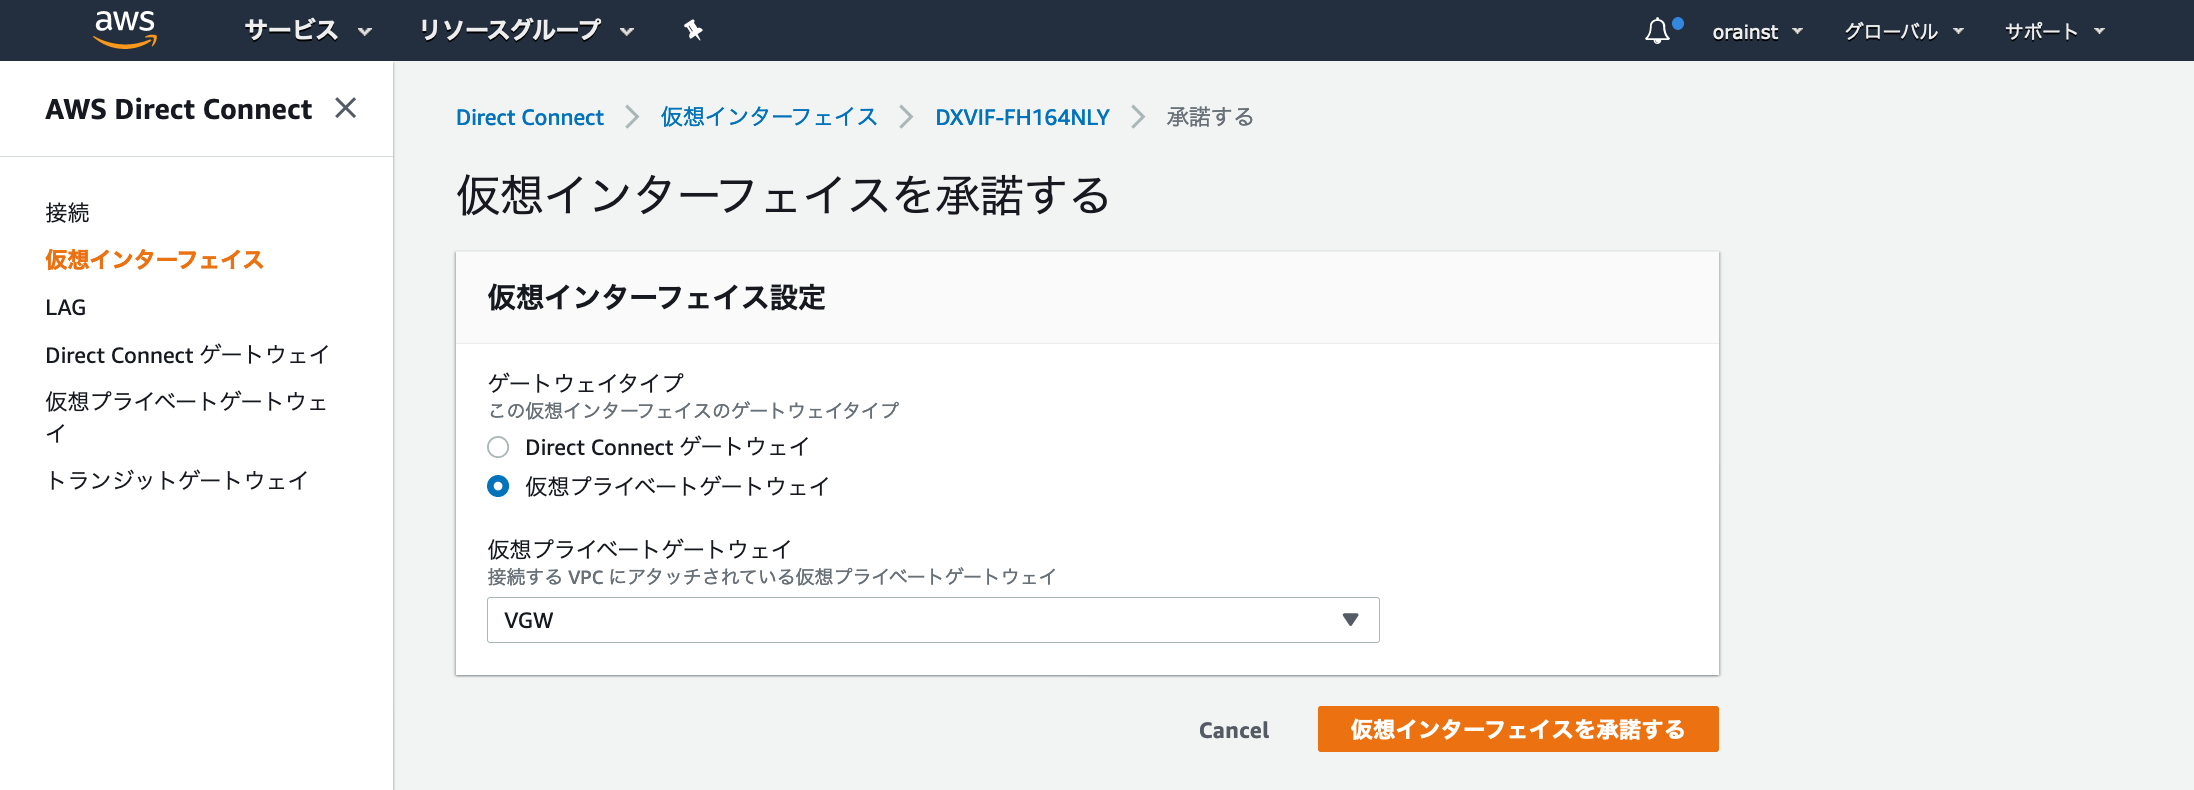Open the サポート menu
This screenshot has height=790, width=2194.
2055,31
